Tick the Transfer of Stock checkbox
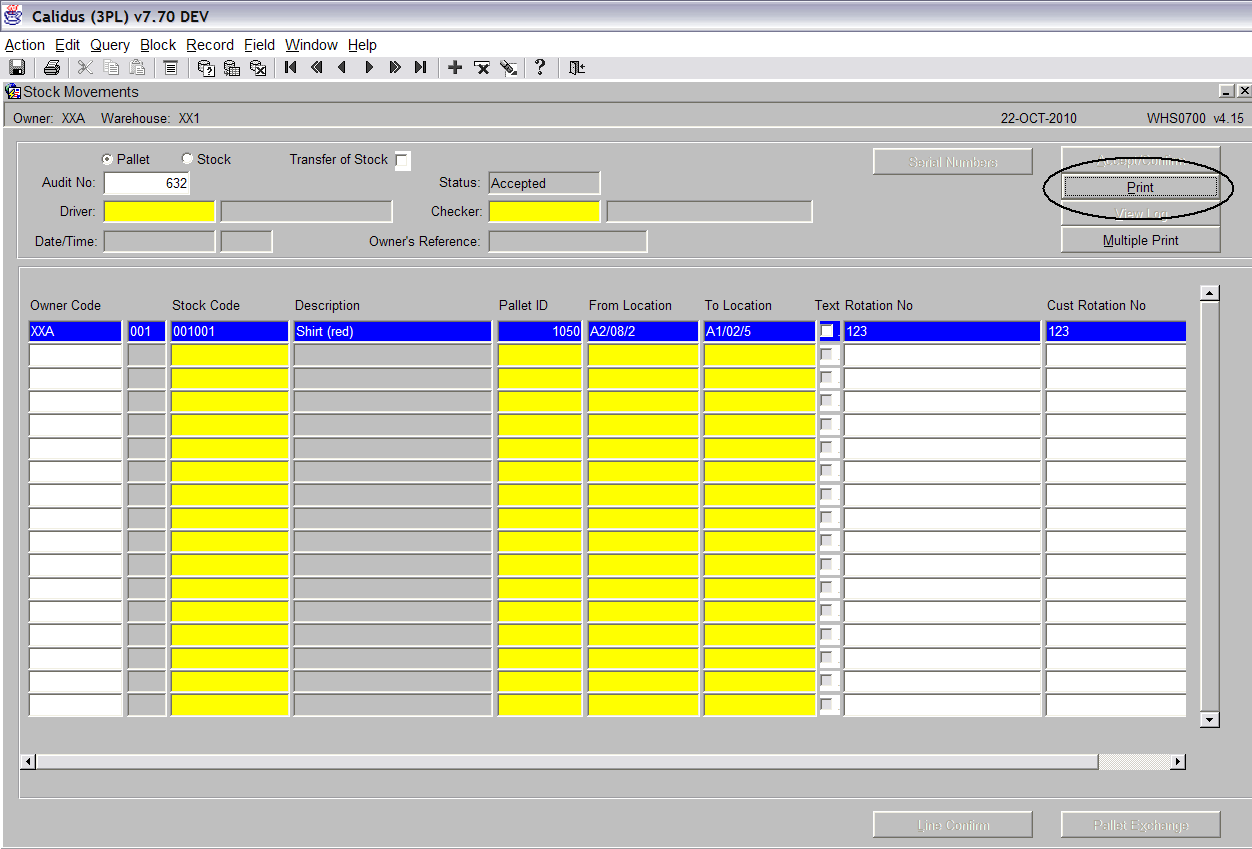 402,160
